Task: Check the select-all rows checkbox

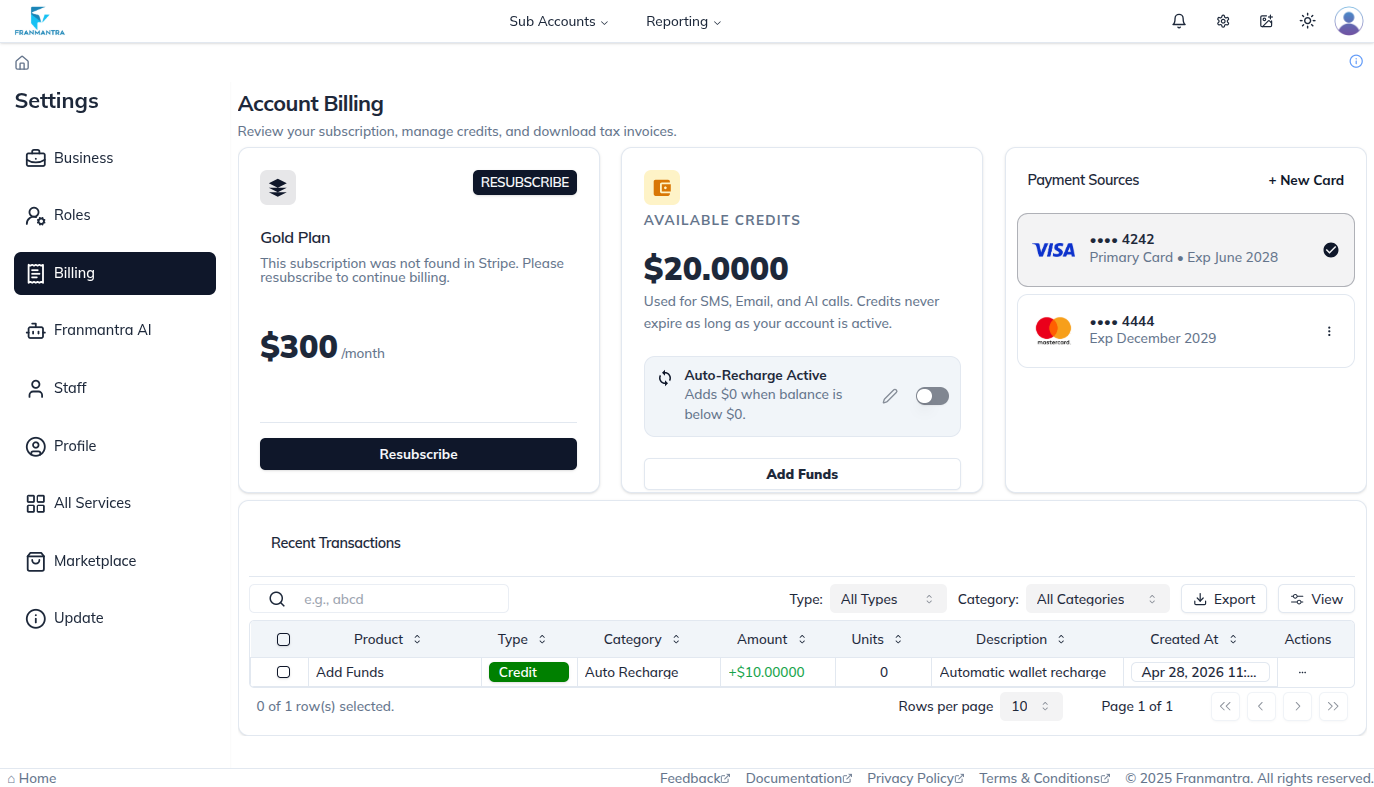Action: [283, 639]
